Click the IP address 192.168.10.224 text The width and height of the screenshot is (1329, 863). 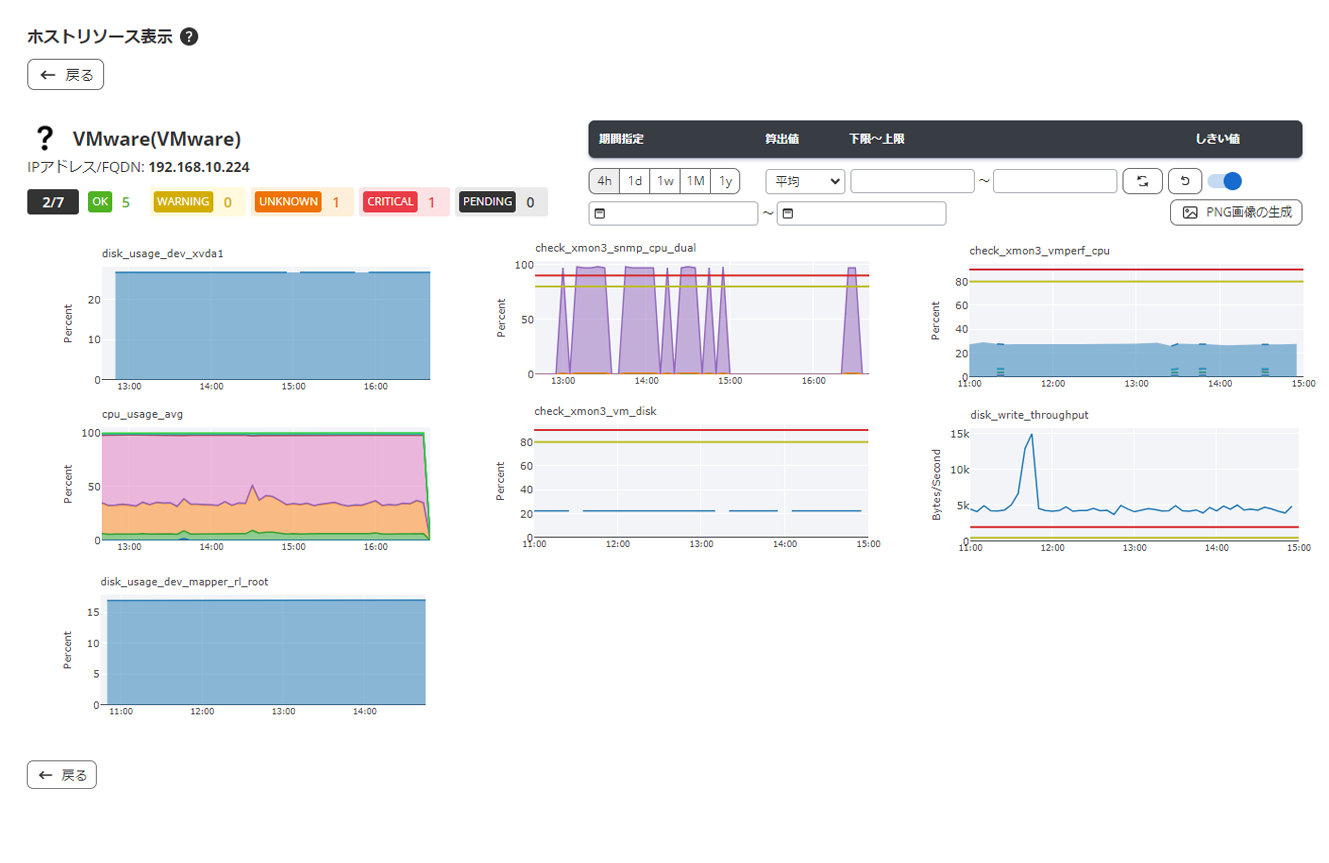(199, 167)
